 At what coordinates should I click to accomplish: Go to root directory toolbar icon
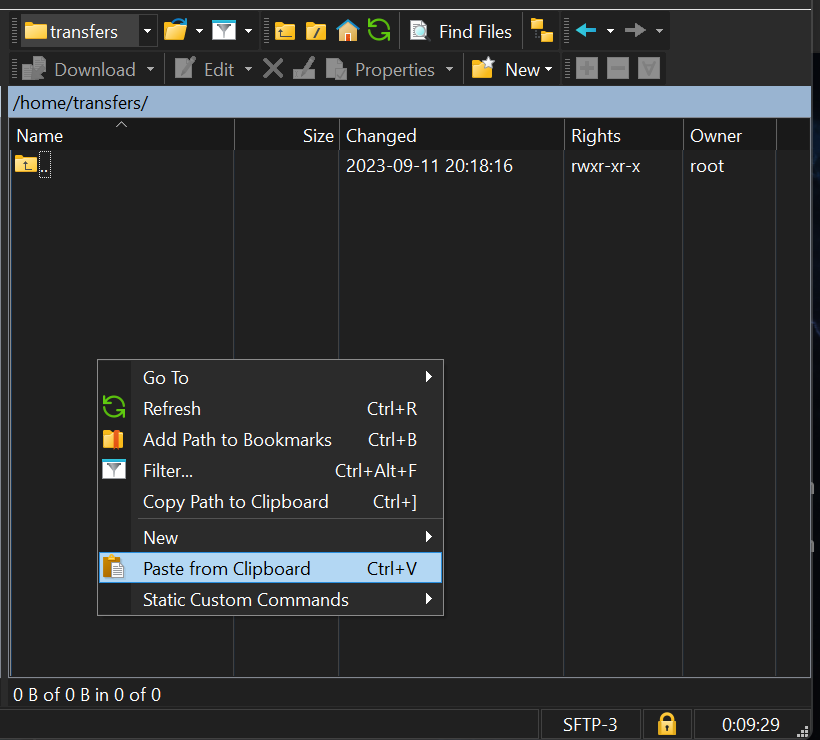pos(316,31)
